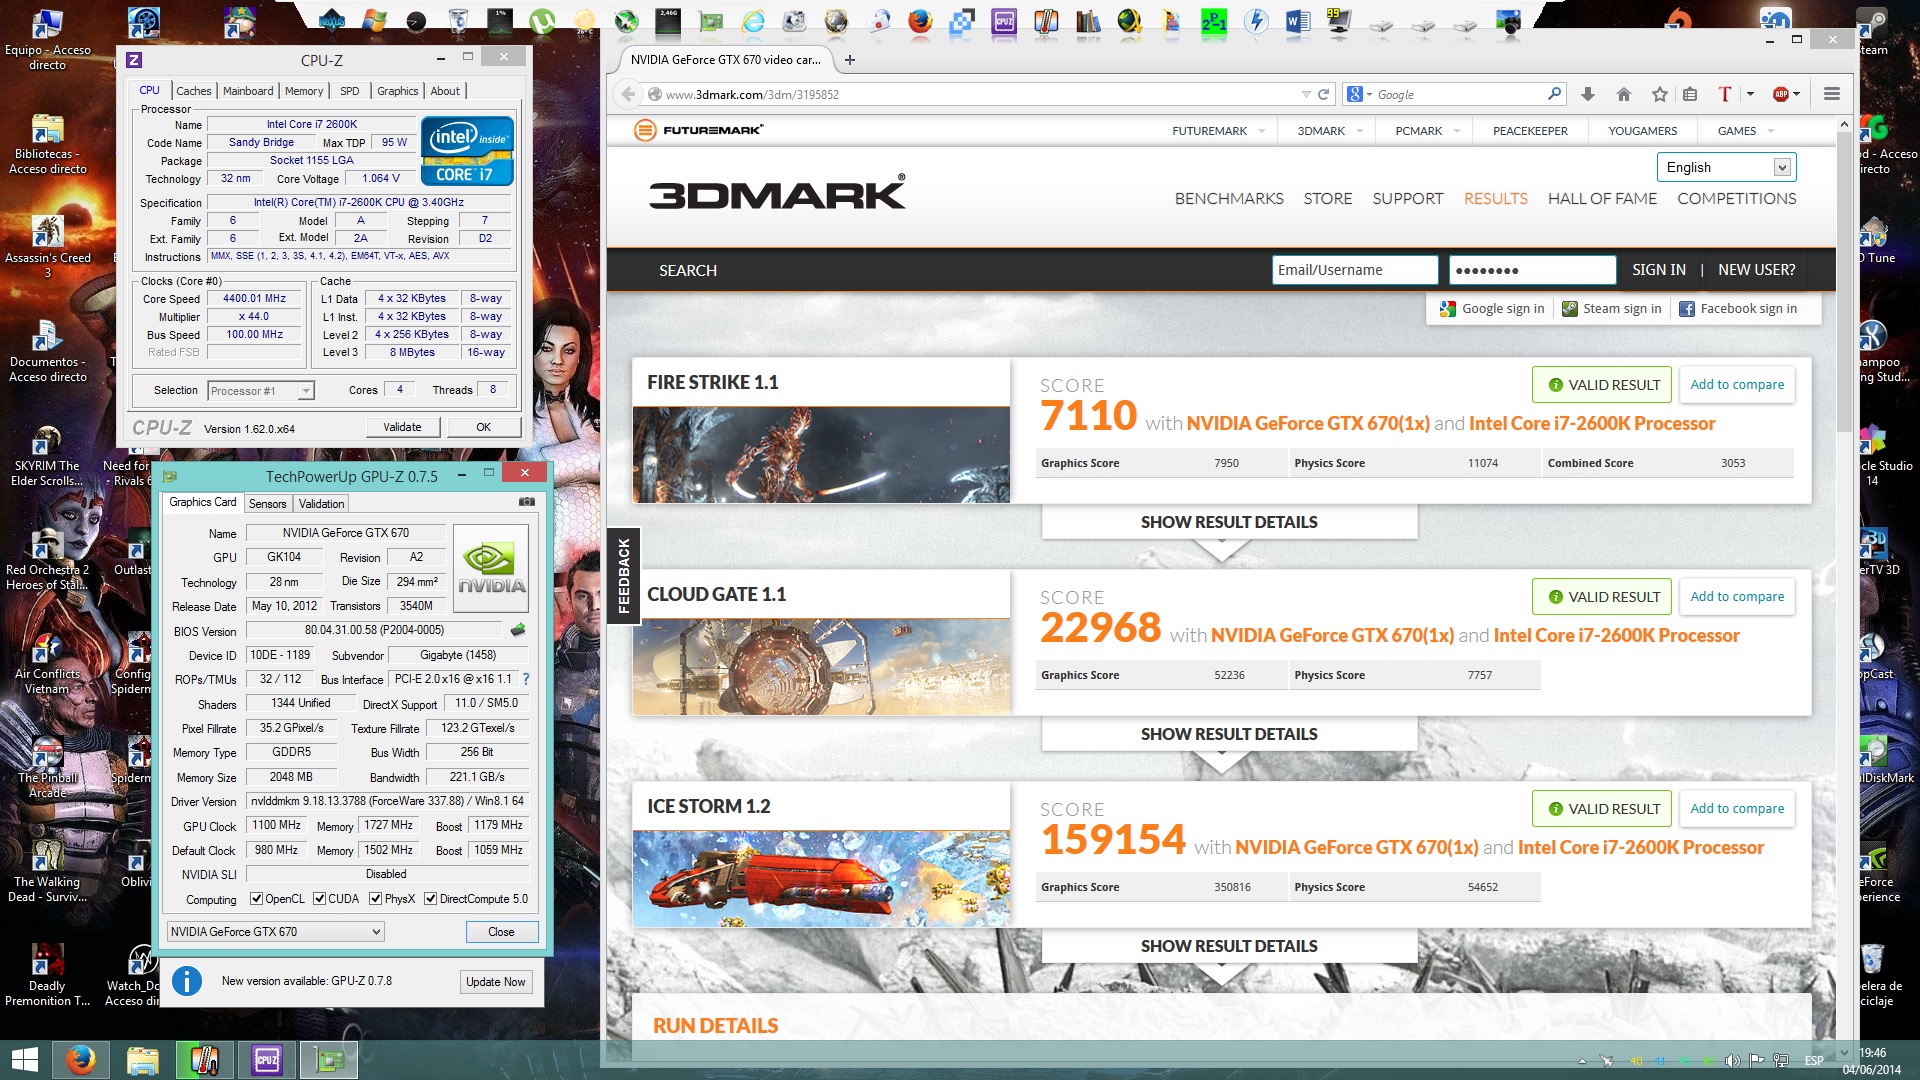This screenshot has height=1080, width=1920.
Task: Switch to the Sensors tab in GPU-Z
Action: click(267, 504)
